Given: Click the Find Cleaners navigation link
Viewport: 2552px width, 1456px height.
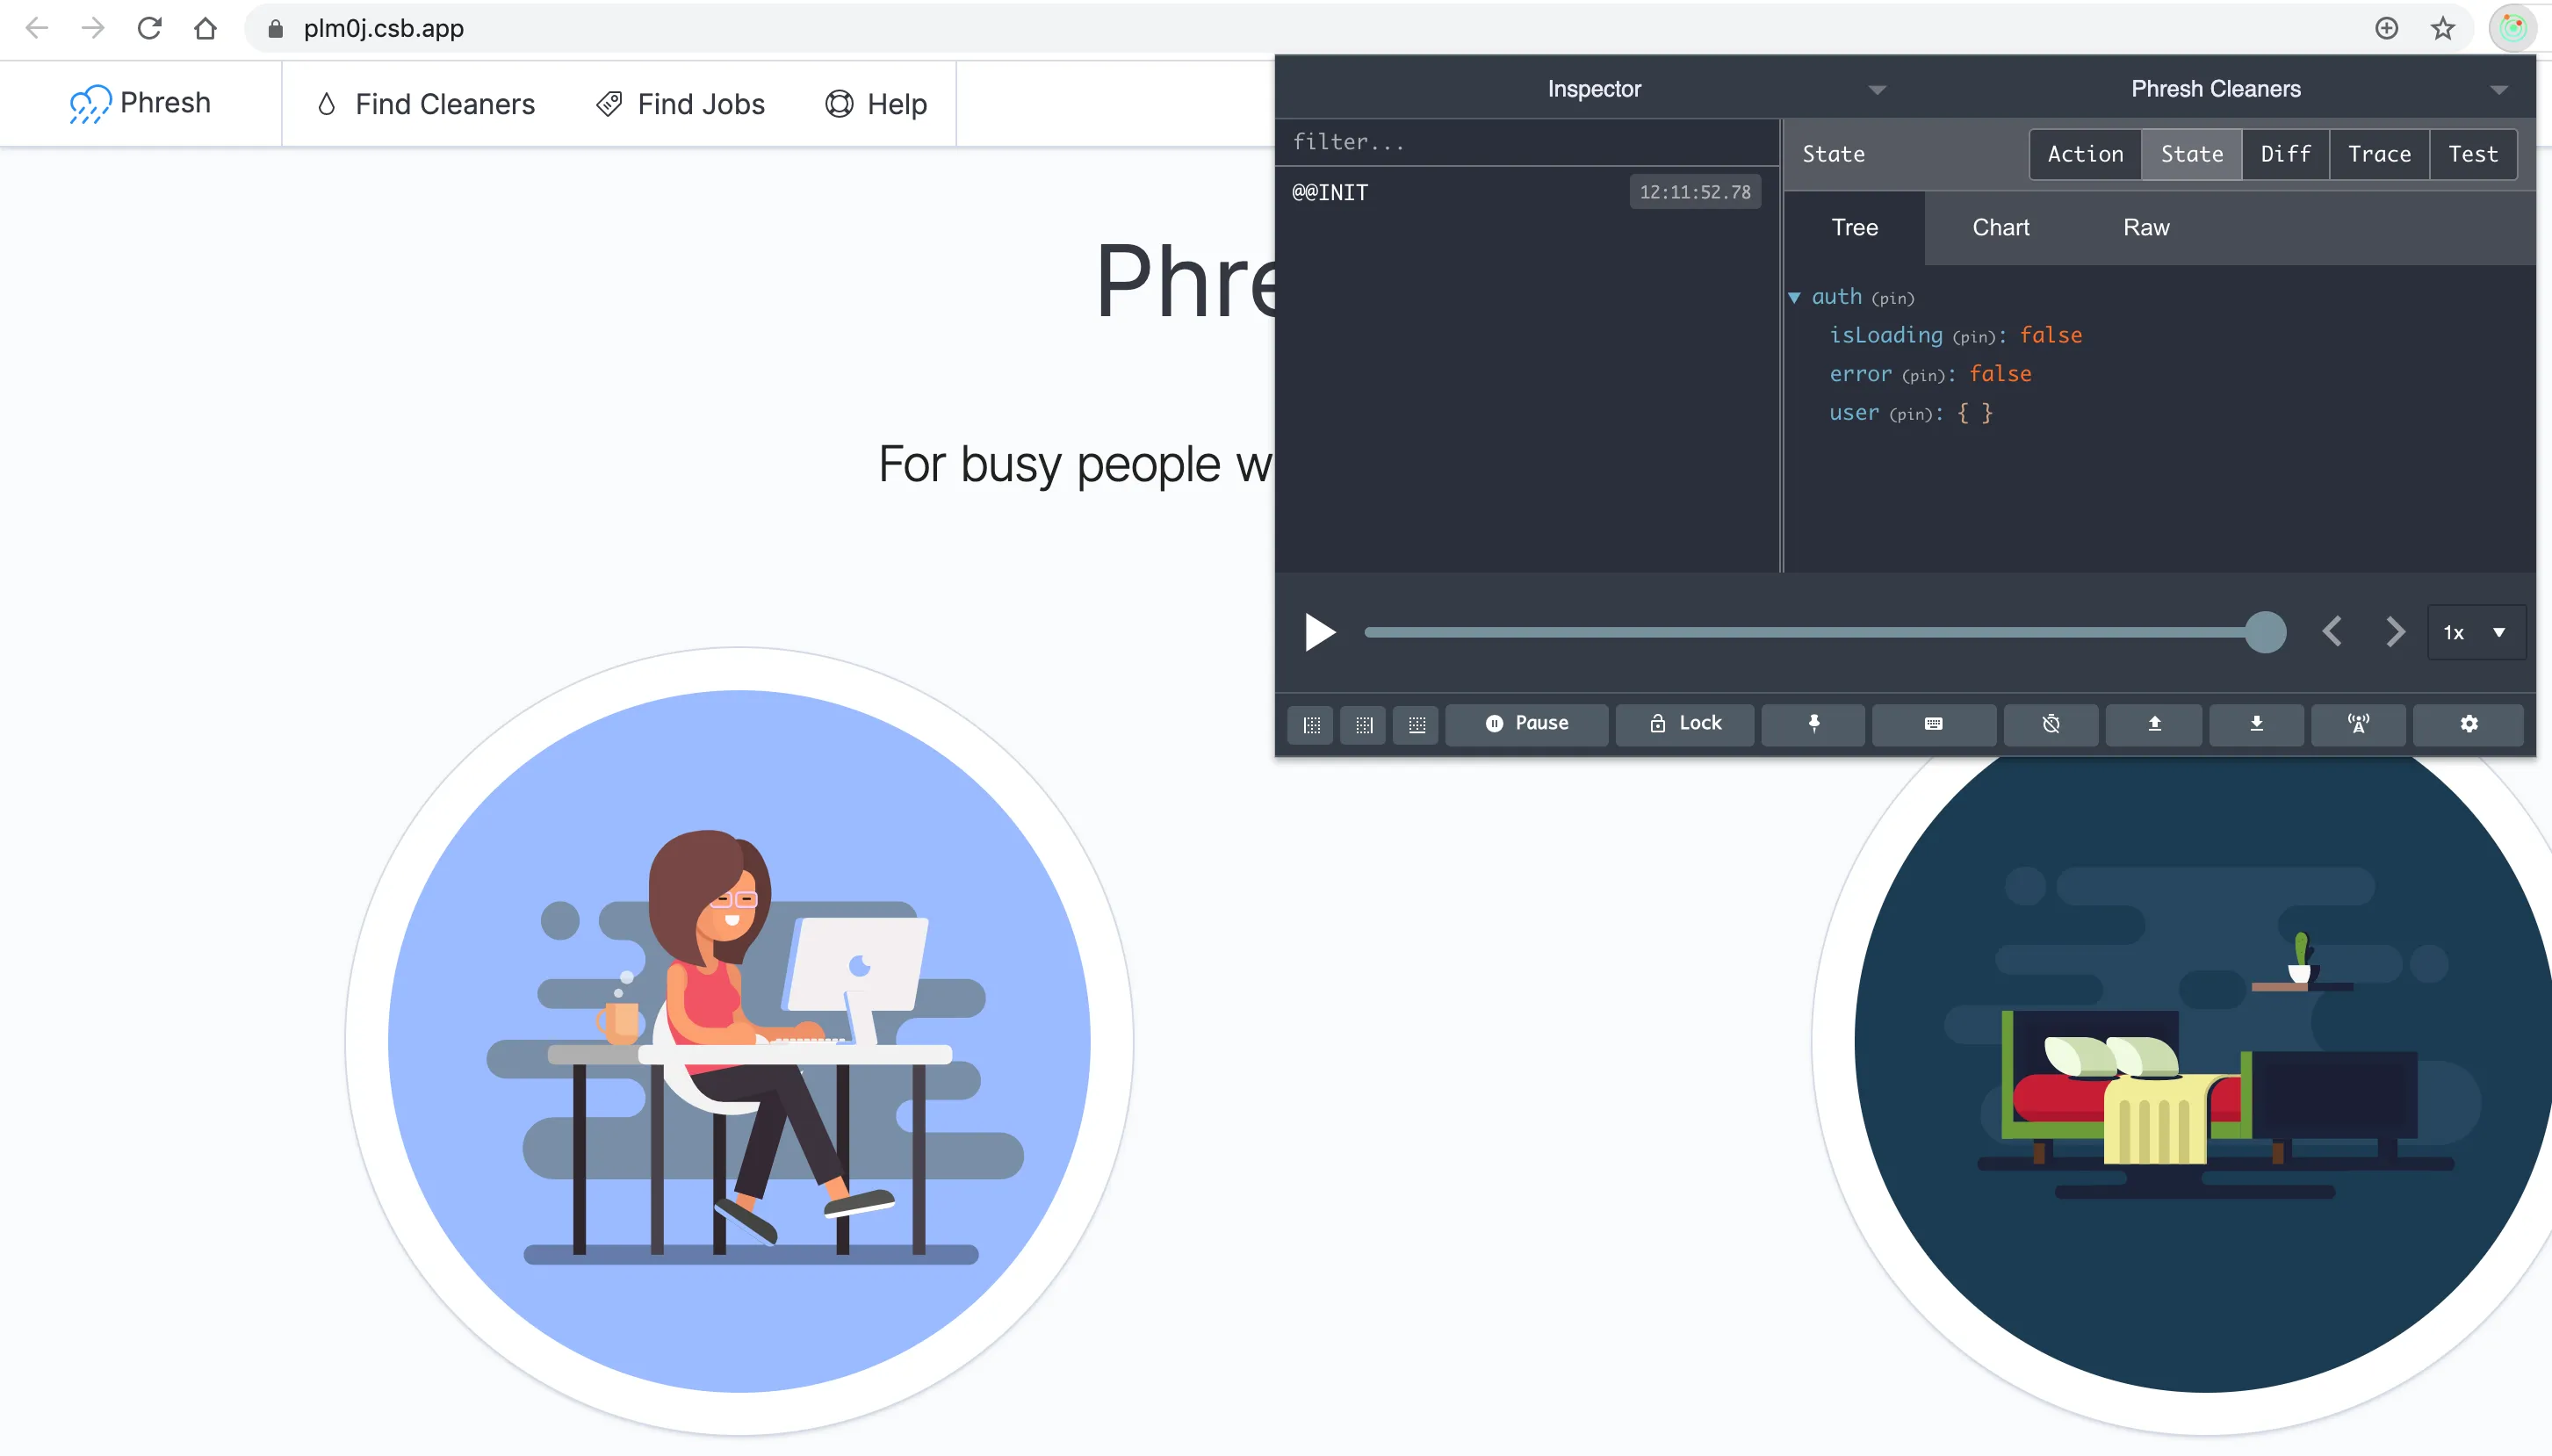Looking at the screenshot, I should [x=424, y=104].
